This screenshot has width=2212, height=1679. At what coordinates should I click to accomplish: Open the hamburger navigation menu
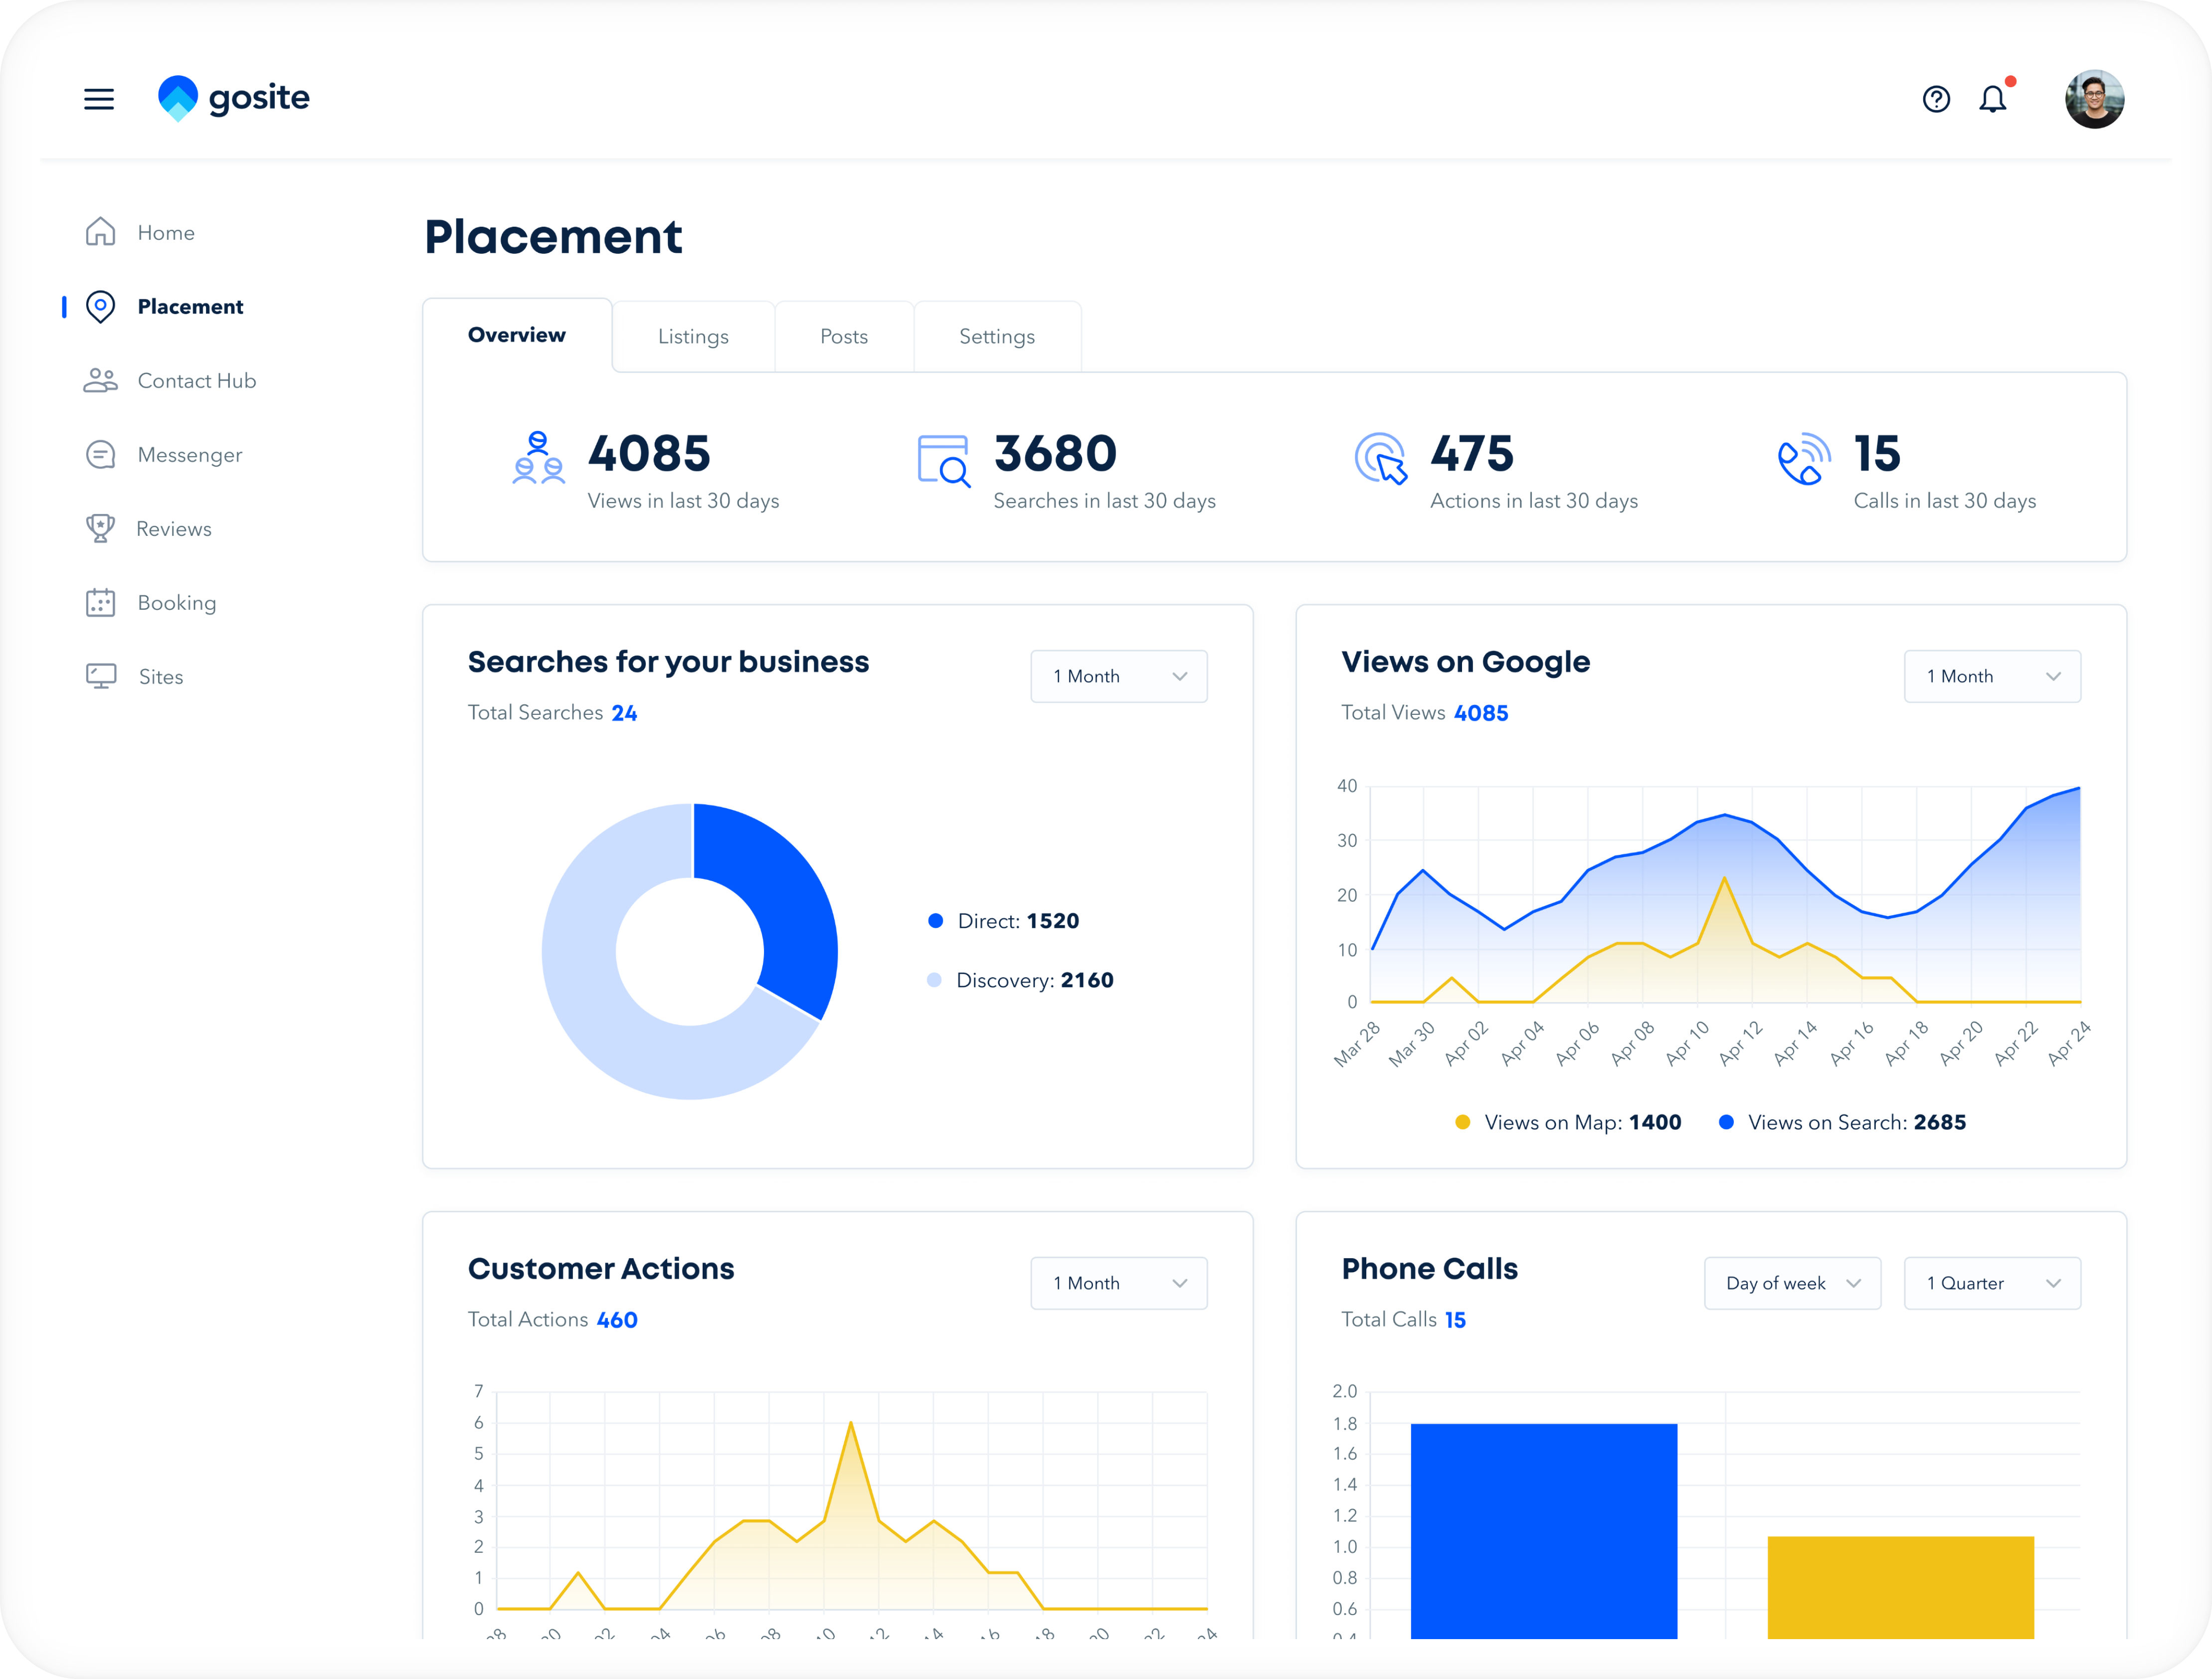(98, 99)
